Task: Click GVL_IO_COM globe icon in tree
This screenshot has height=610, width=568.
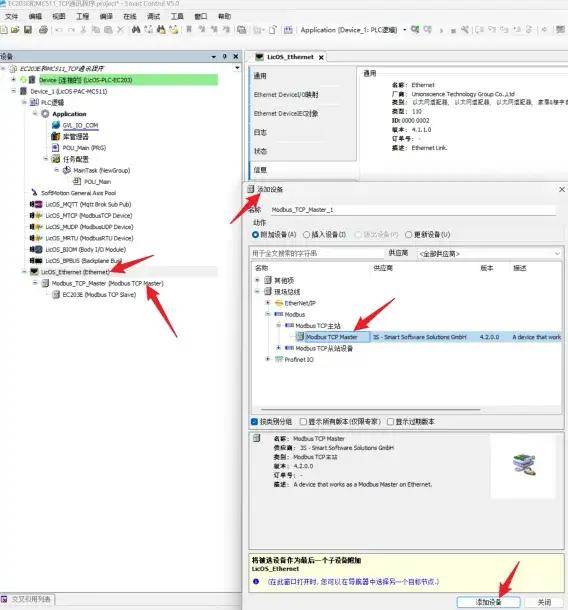Action: coord(56,125)
